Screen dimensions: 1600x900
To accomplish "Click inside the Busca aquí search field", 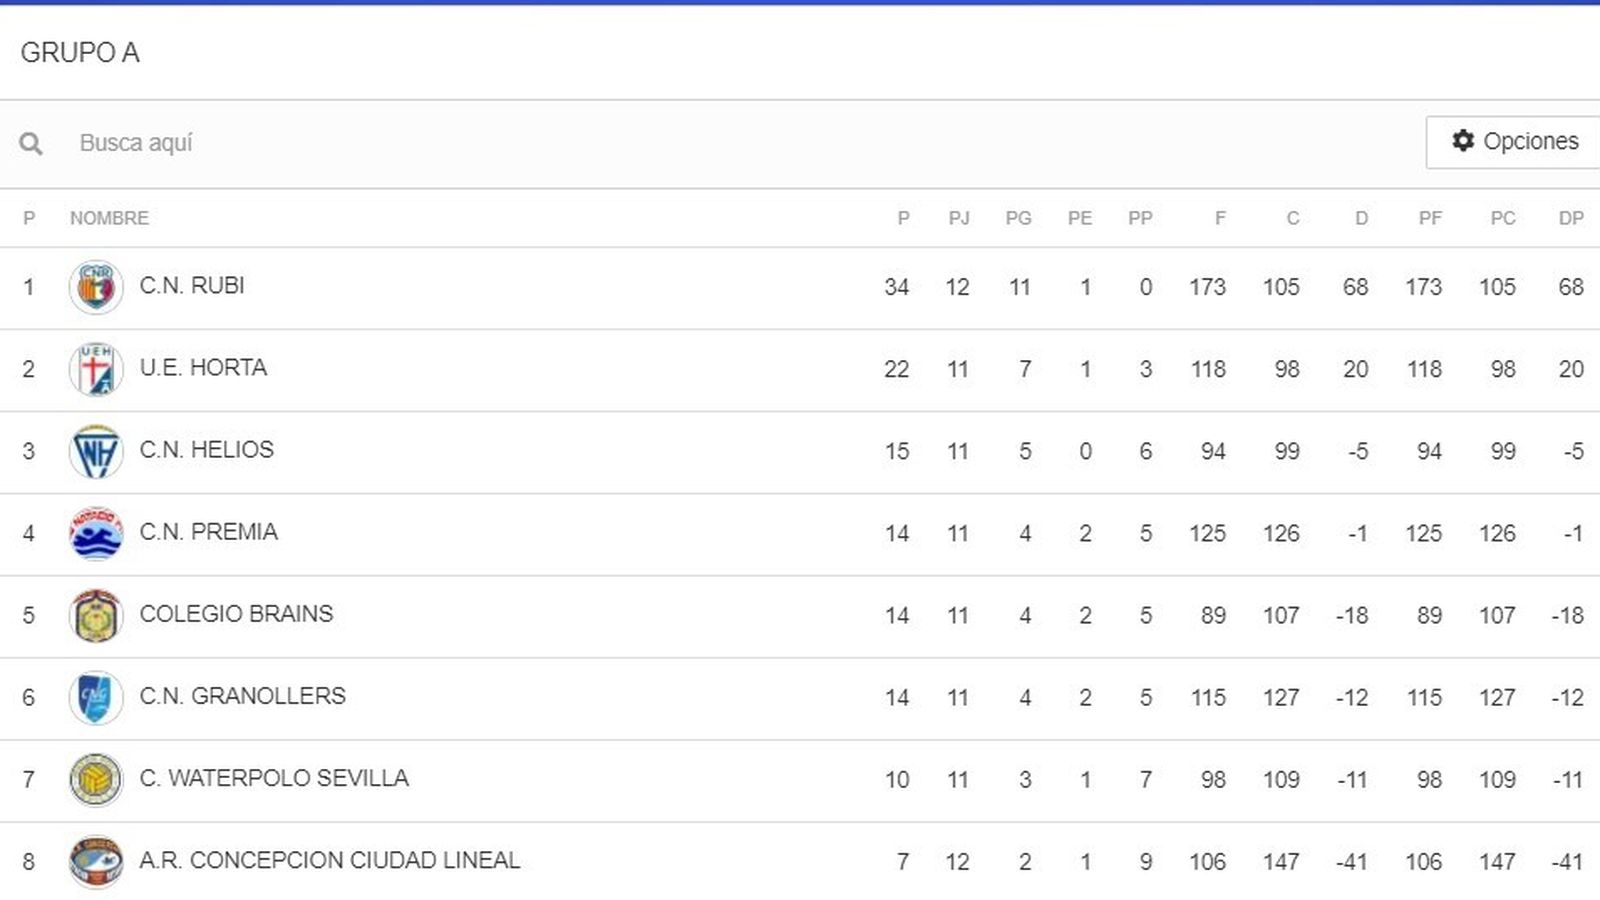I will click(300, 142).
